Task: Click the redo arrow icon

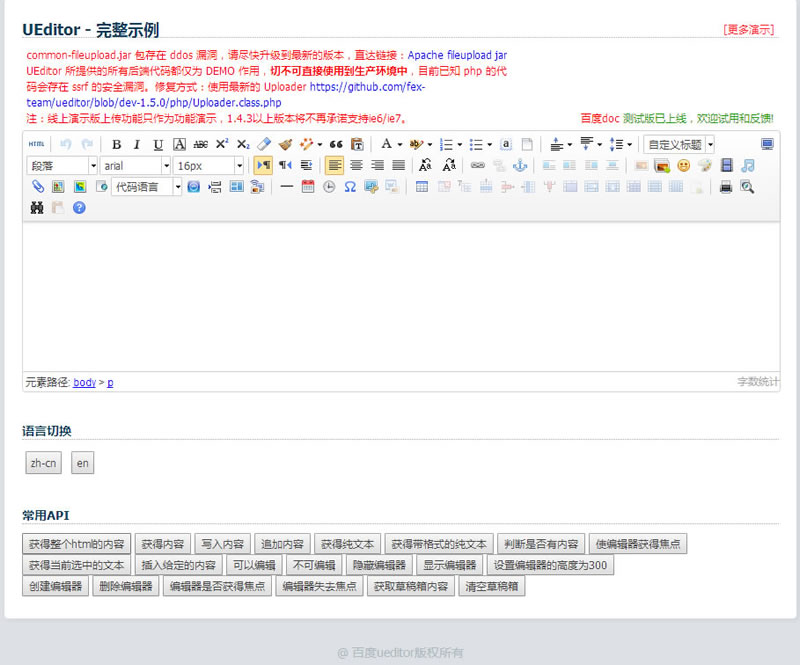Action: coord(87,144)
